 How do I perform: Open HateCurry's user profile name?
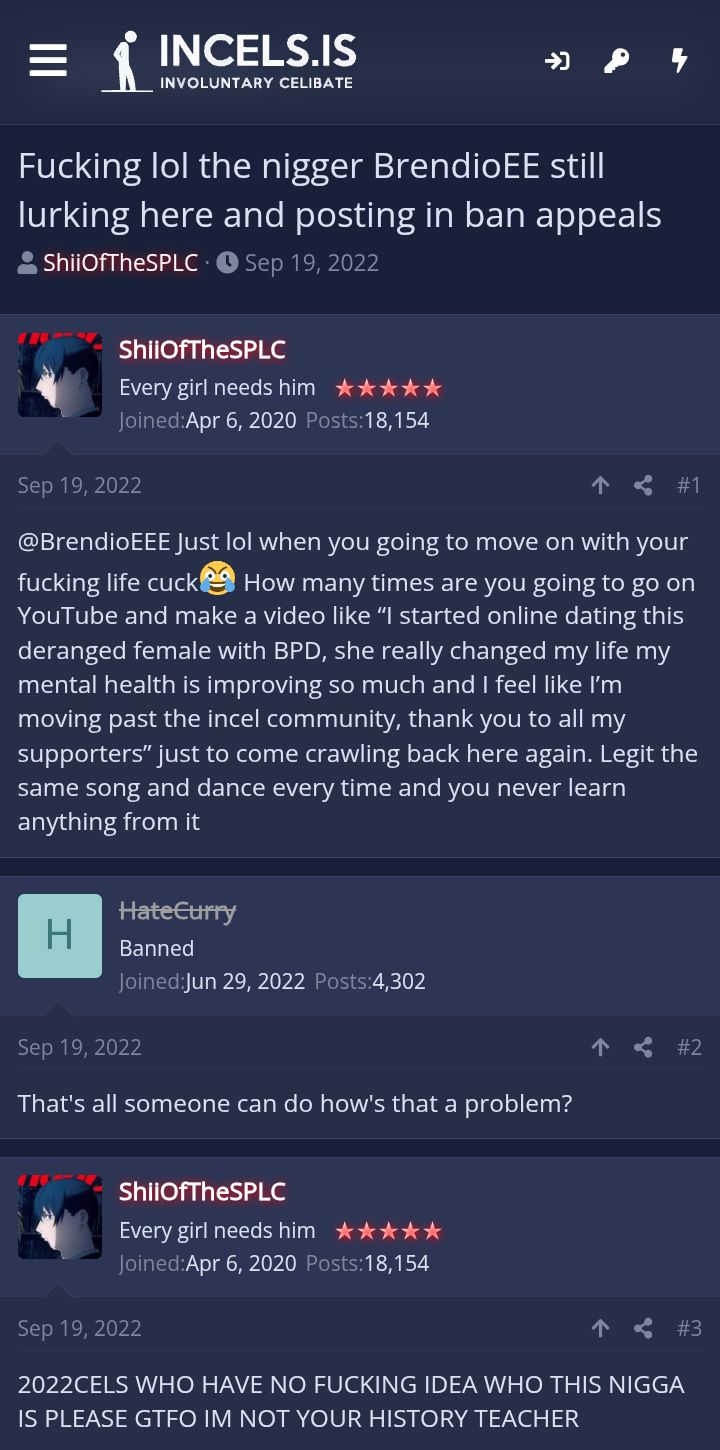[177, 911]
